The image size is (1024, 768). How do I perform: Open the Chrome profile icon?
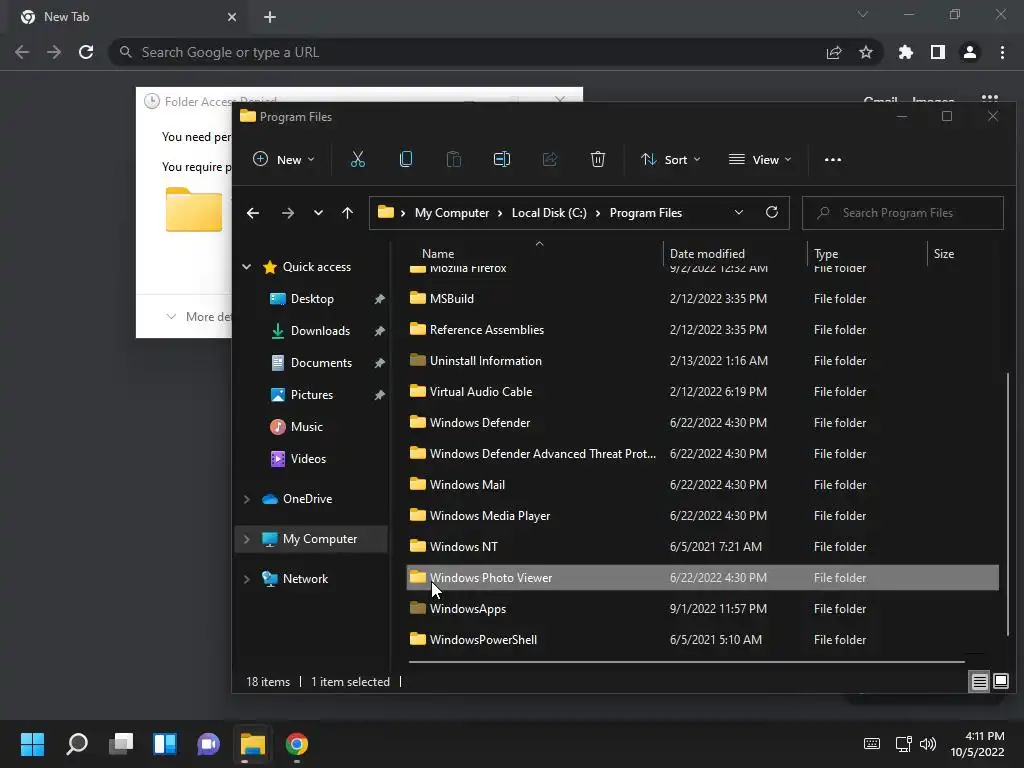coord(970,52)
